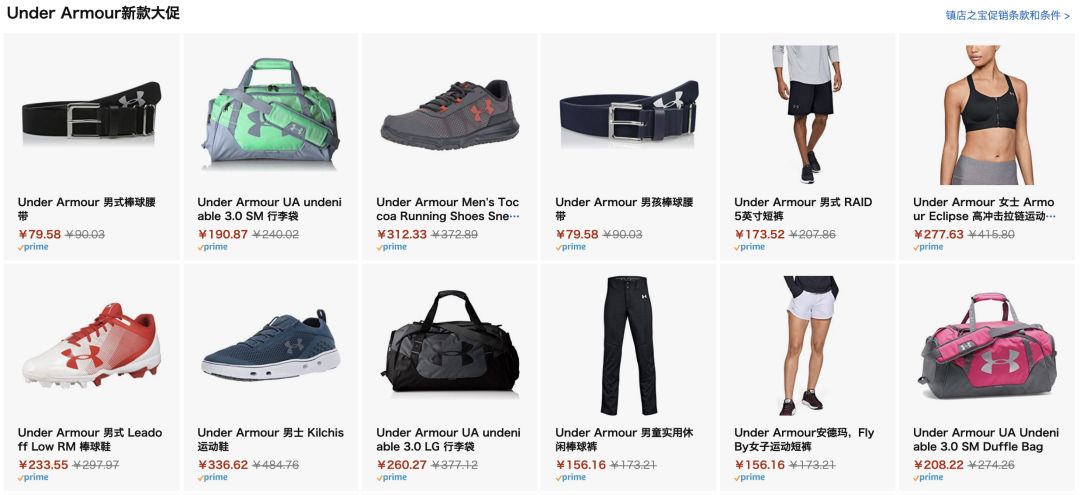Screen dimensions: 1080x495
Task: Open the Armour Eclipse sports bra photo
Action: [987, 114]
